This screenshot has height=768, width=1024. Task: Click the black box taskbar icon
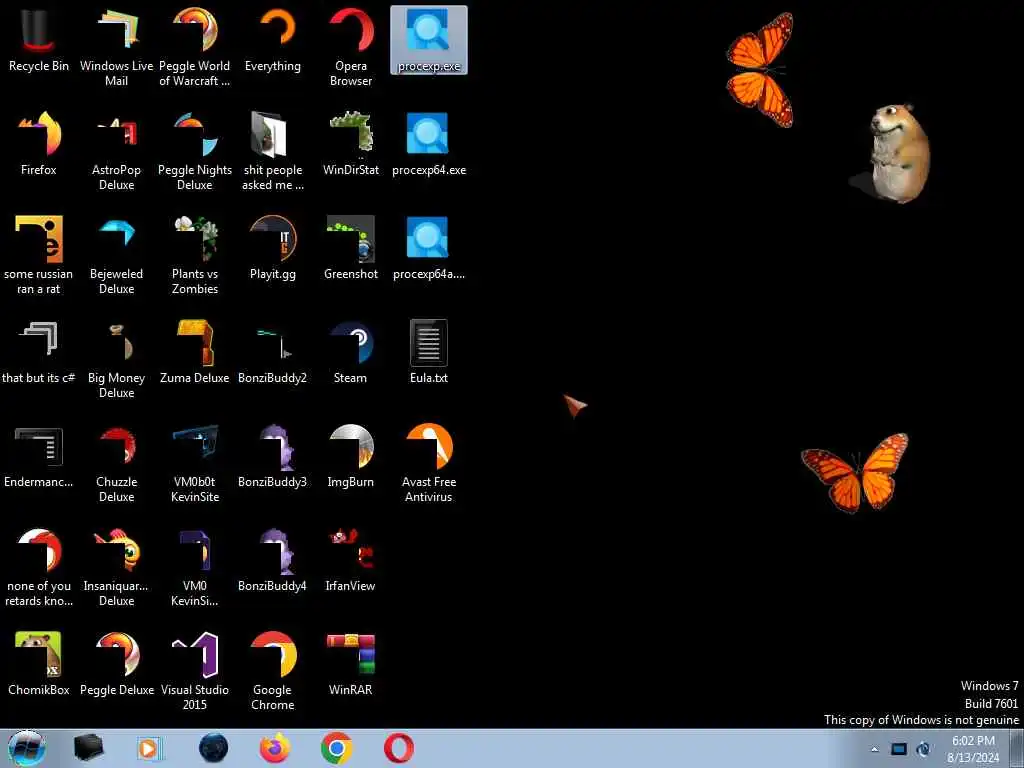88,748
